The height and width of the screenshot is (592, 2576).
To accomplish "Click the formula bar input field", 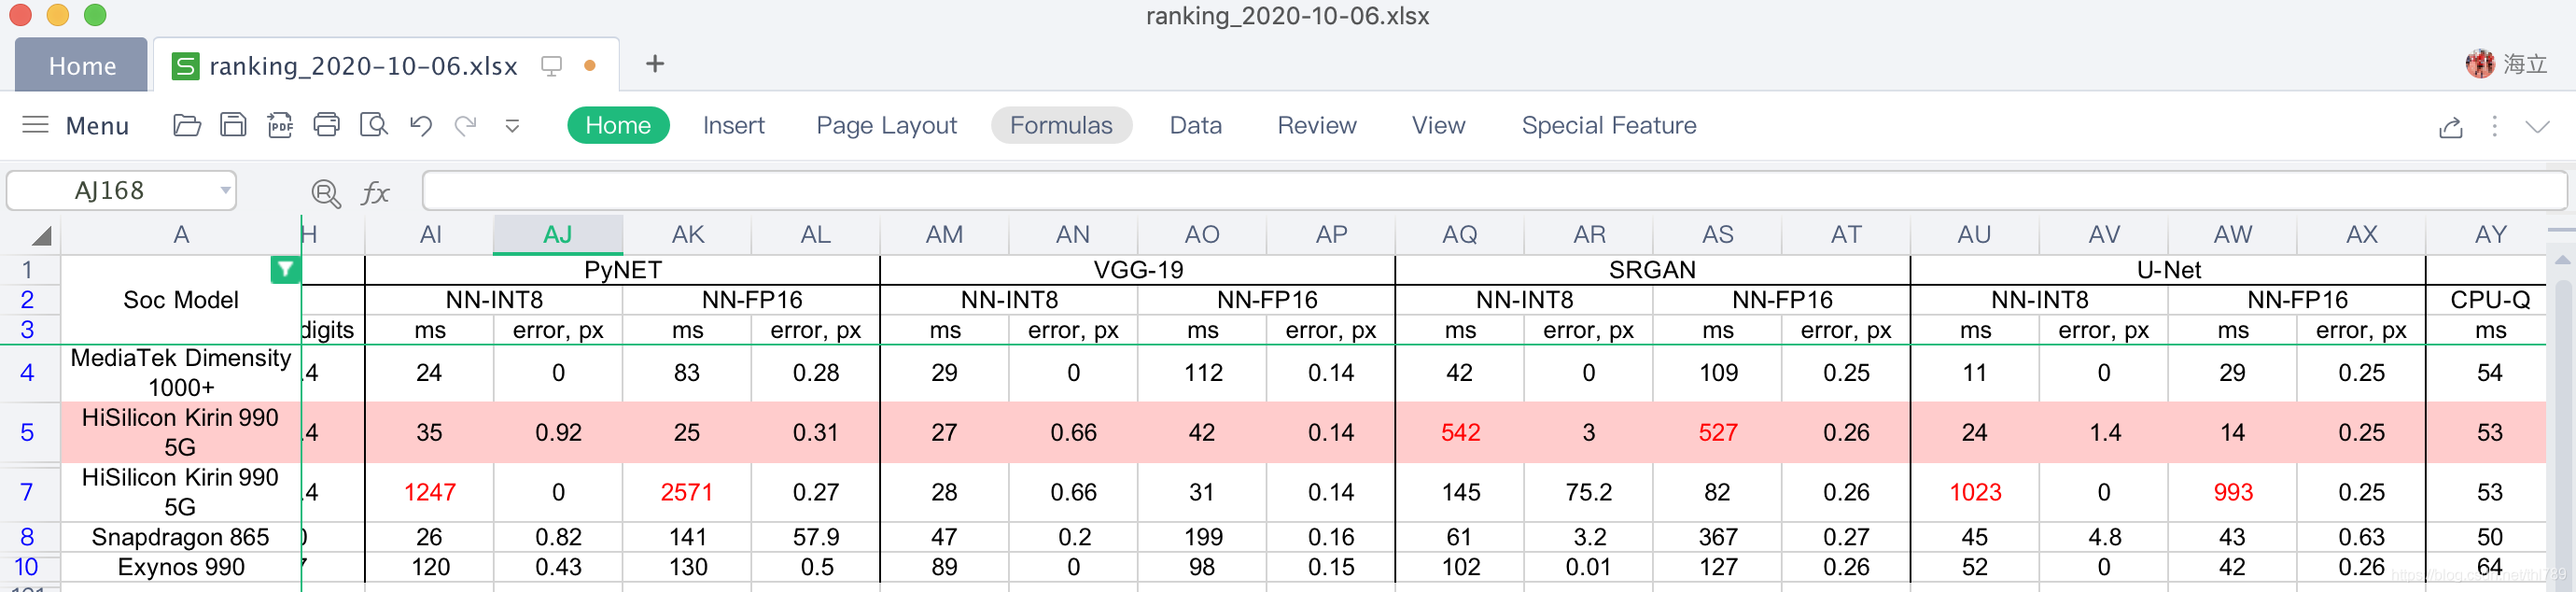I will (x=1494, y=190).
